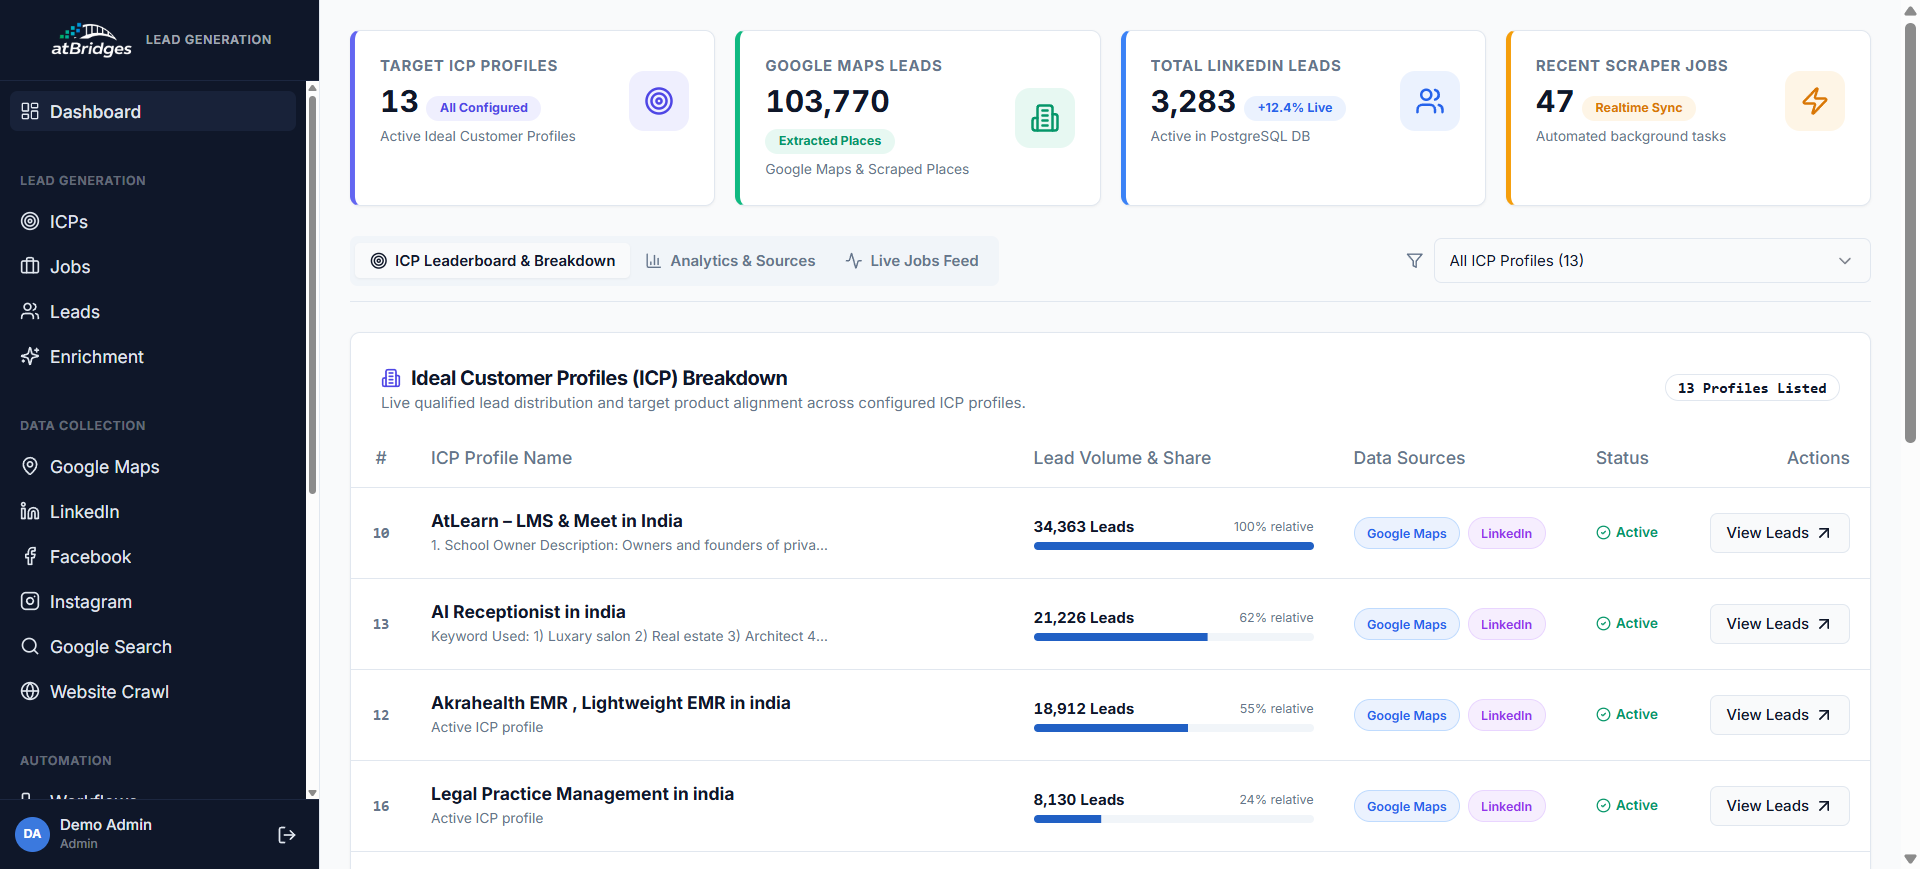
Task: View Leads for Akrahealth EMR
Action: coord(1780,715)
